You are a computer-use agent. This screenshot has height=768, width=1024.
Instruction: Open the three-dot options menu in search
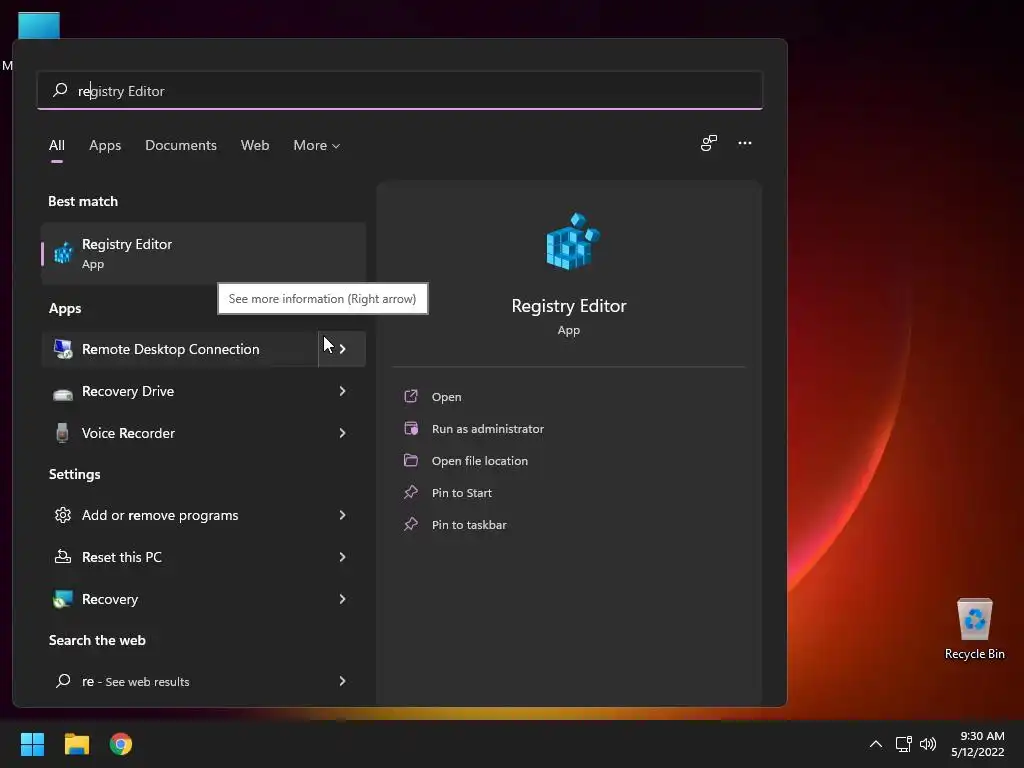[744, 144]
